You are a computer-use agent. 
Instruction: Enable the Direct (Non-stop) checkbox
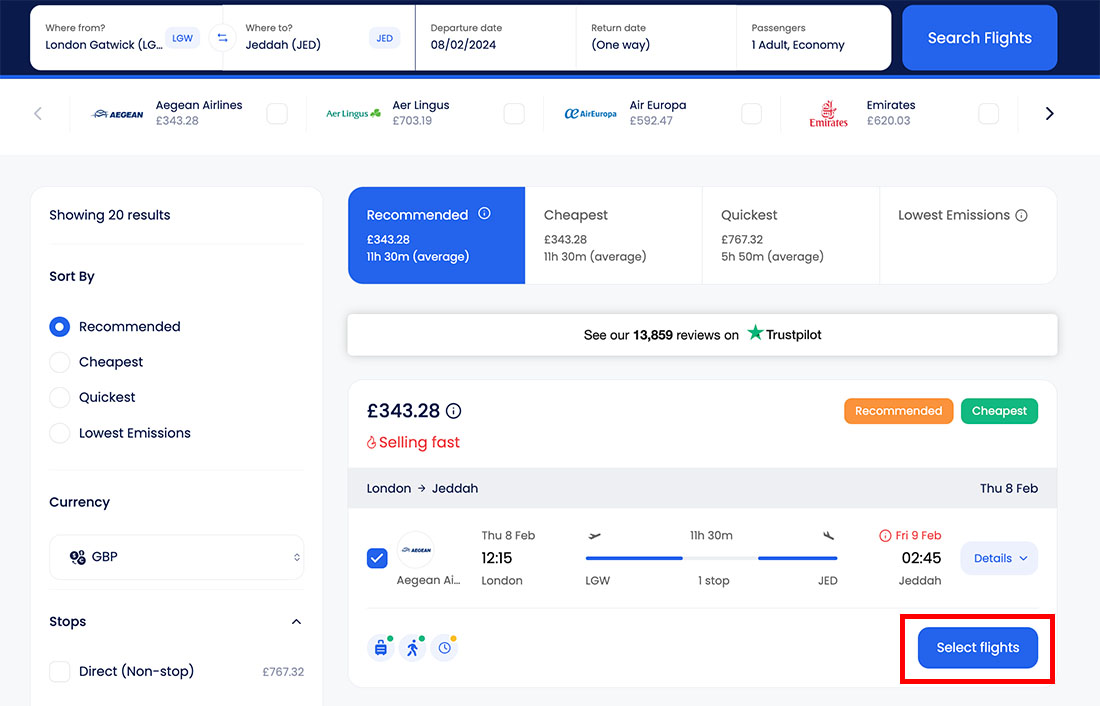point(60,671)
